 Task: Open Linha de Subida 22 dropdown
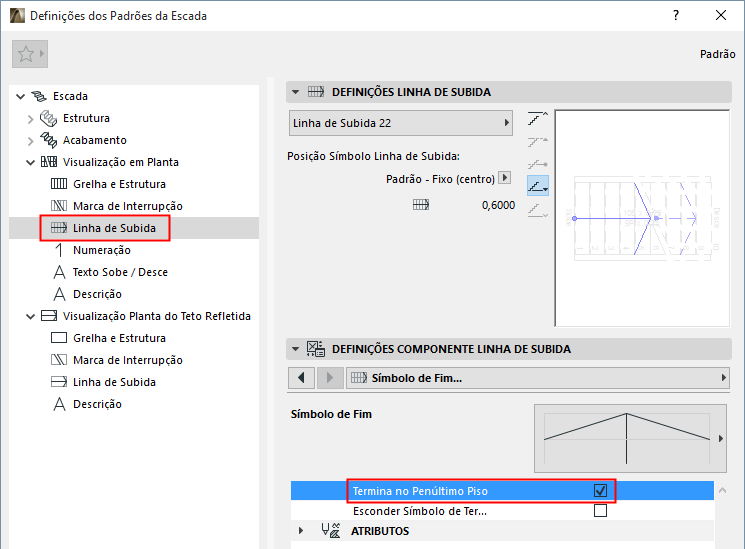[x=401, y=123]
